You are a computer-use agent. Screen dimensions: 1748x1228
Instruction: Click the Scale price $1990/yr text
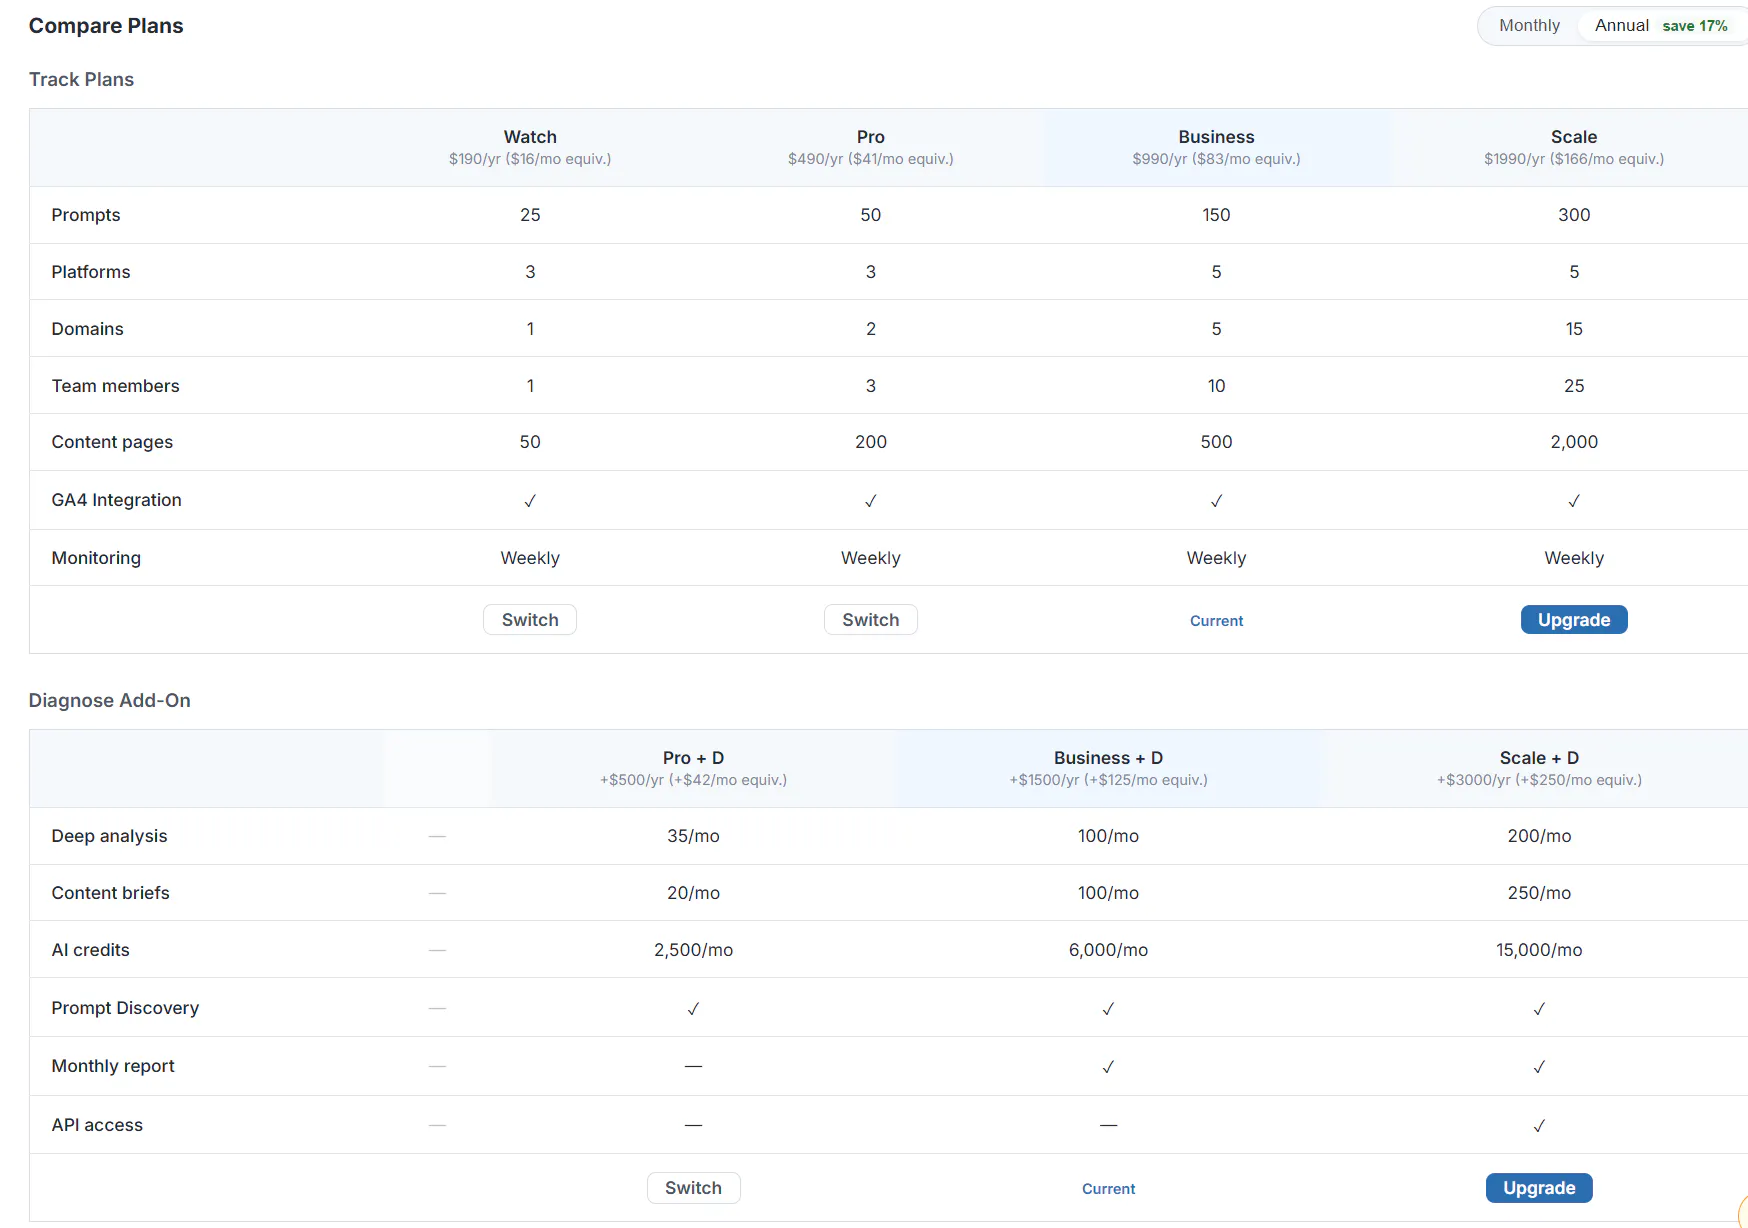point(1574,159)
